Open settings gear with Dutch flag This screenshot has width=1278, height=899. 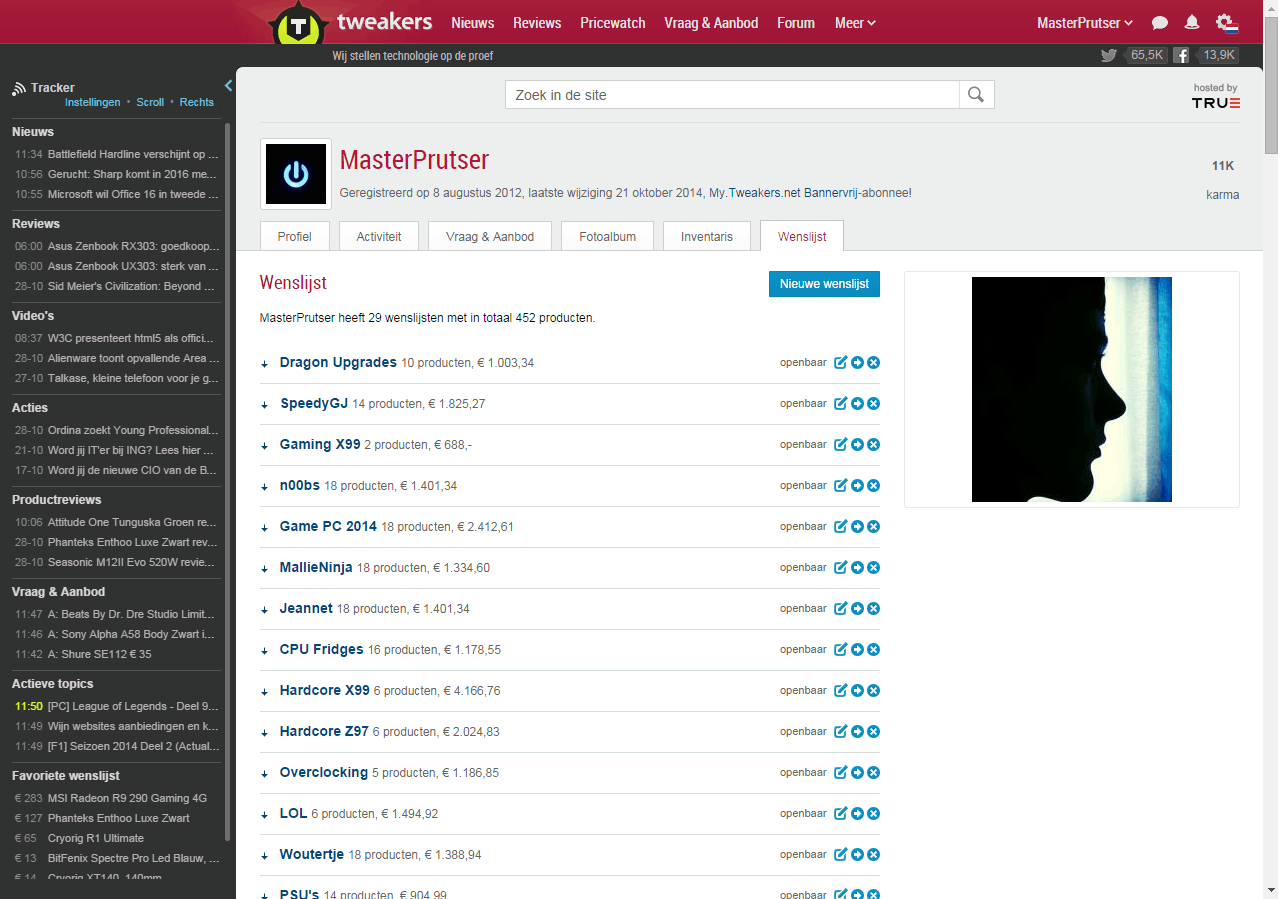pyautogui.click(x=1227, y=23)
